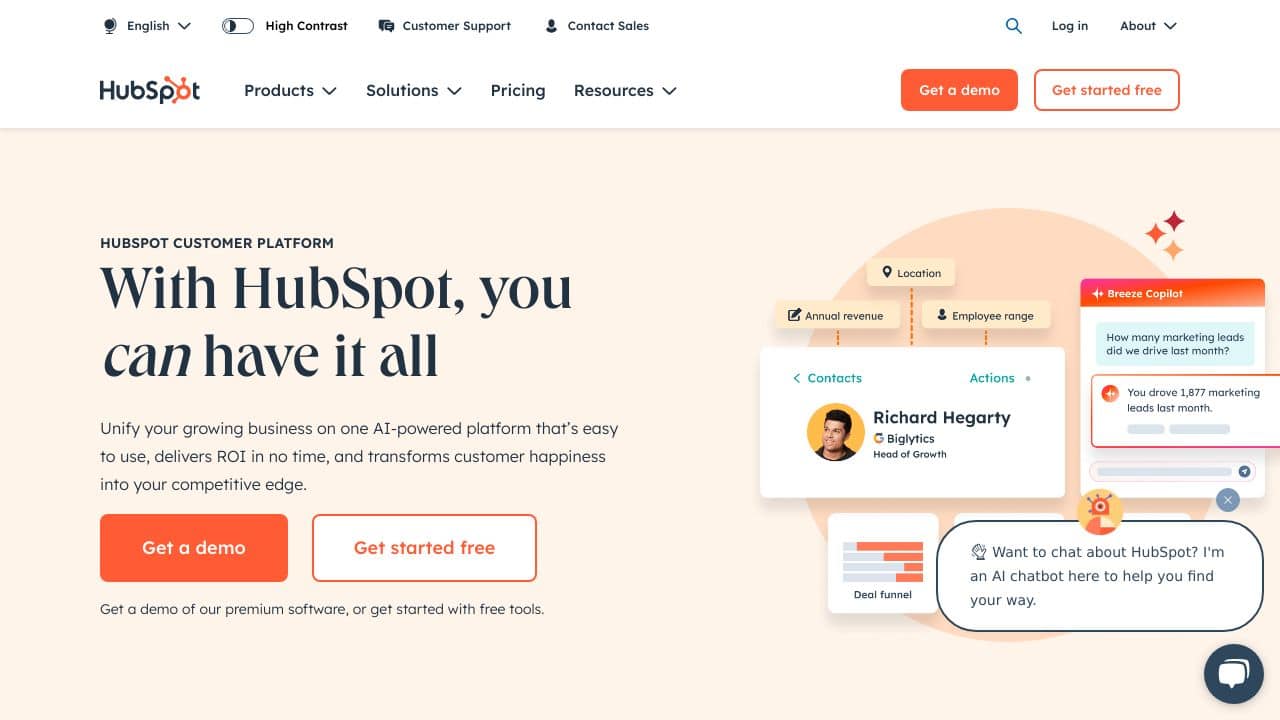Click the chatbot robot avatar icon

[1100, 509]
